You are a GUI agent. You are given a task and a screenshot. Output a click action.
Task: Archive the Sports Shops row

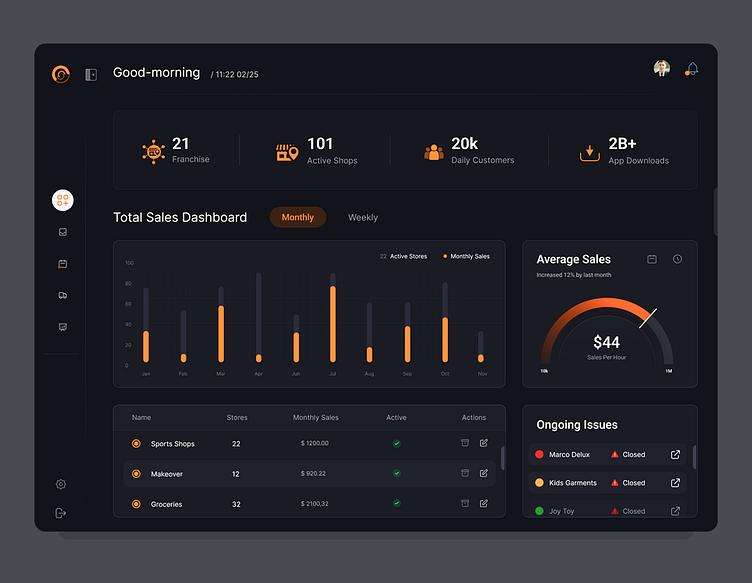(x=465, y=443)
